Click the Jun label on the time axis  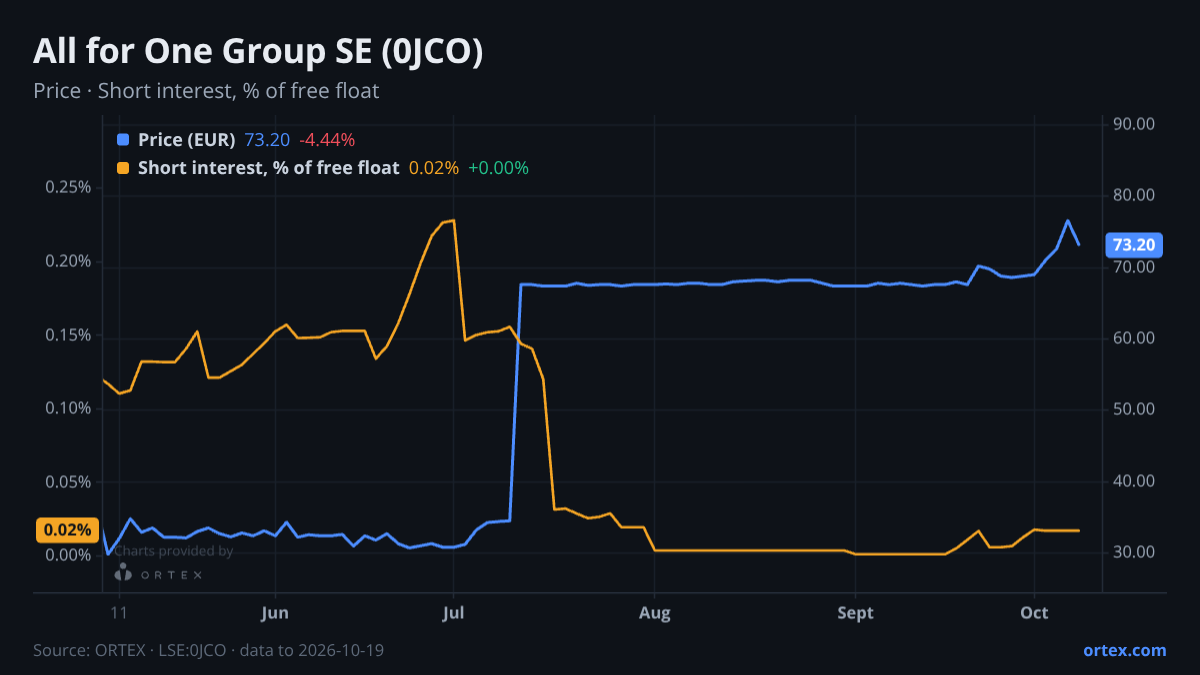[274, 613]
